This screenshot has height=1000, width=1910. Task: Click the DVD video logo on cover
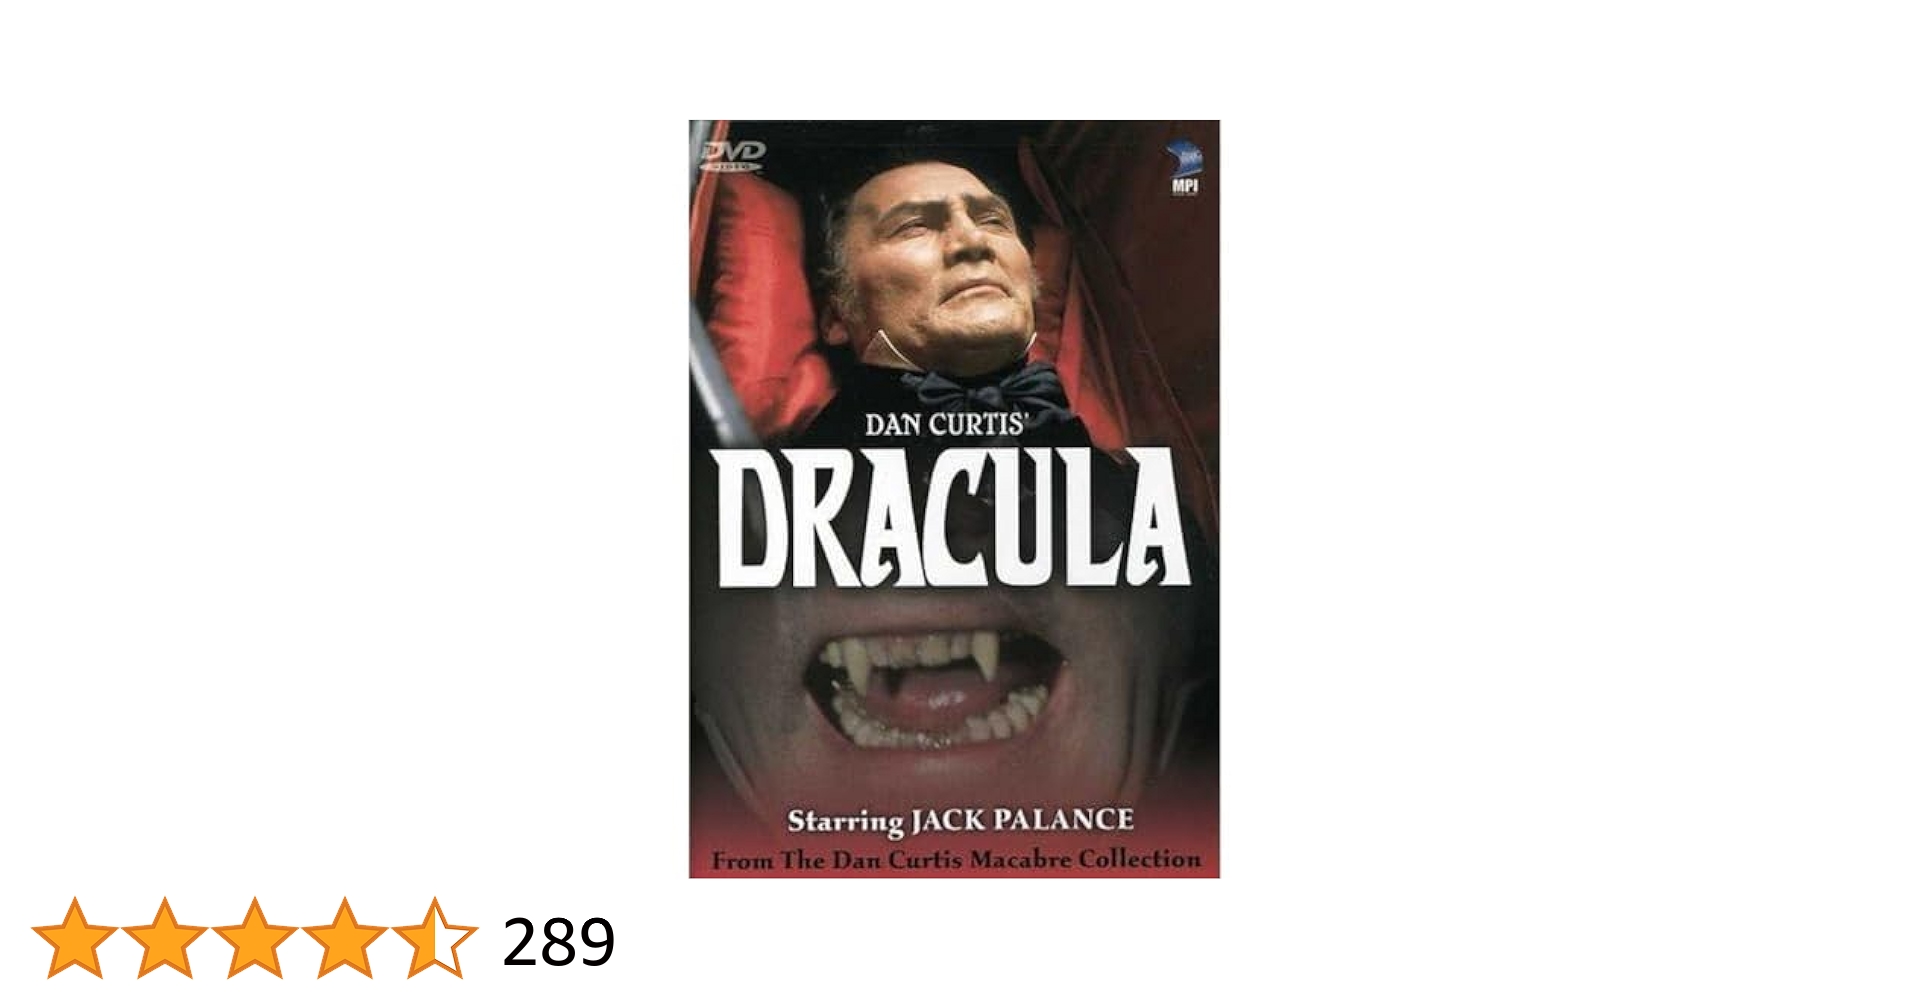(731, 155)
